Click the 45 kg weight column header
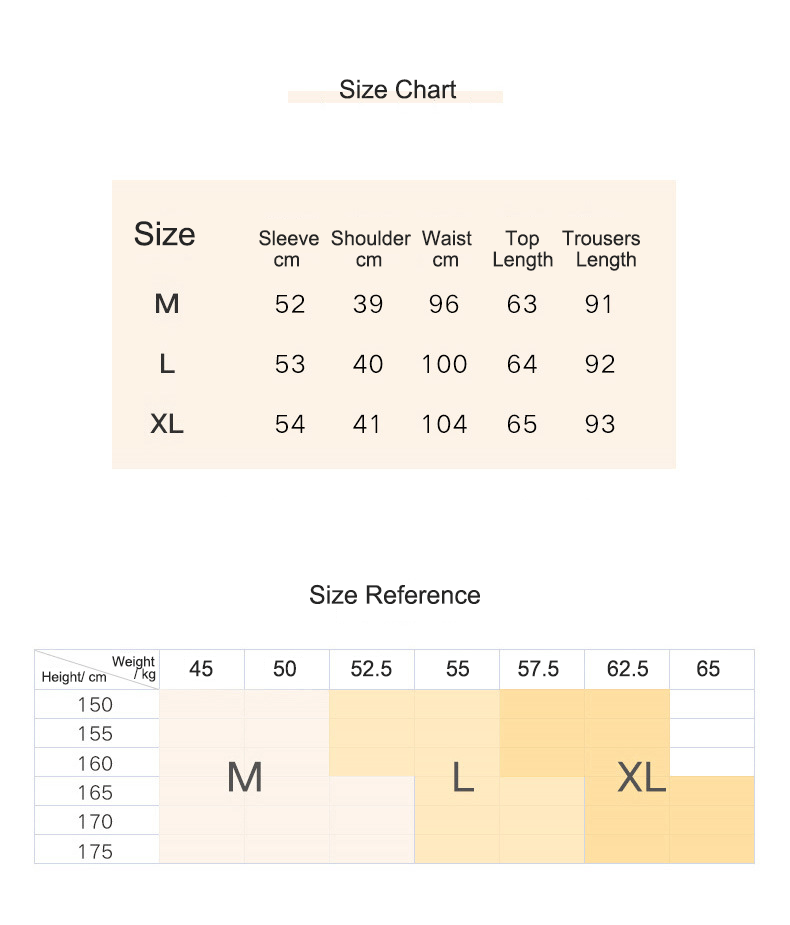Image resolution: width=790 pixels, height=925 pixels. click(x=201, y=669)
